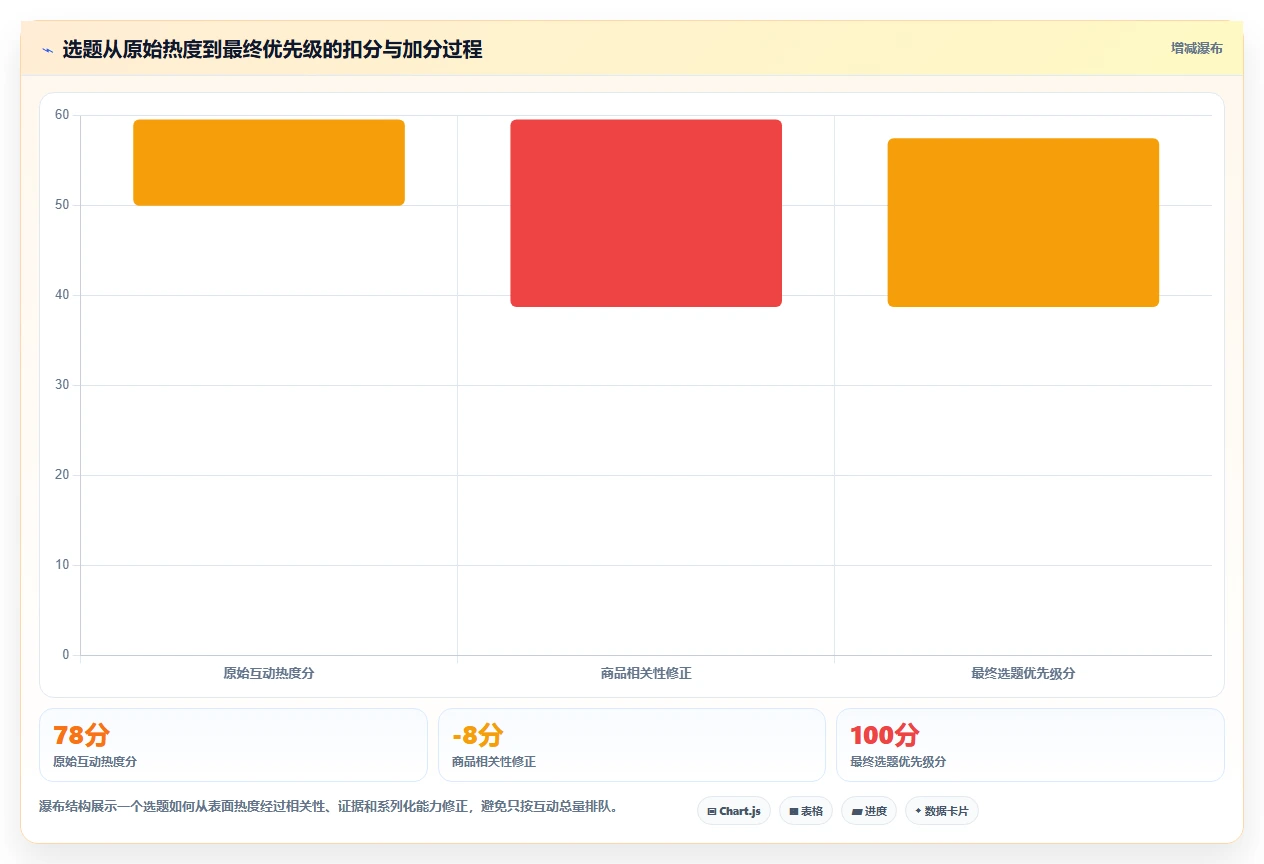Click the y-axis value 30
The height and width of the screenshot is (864, 1264).
pos(62,385)
